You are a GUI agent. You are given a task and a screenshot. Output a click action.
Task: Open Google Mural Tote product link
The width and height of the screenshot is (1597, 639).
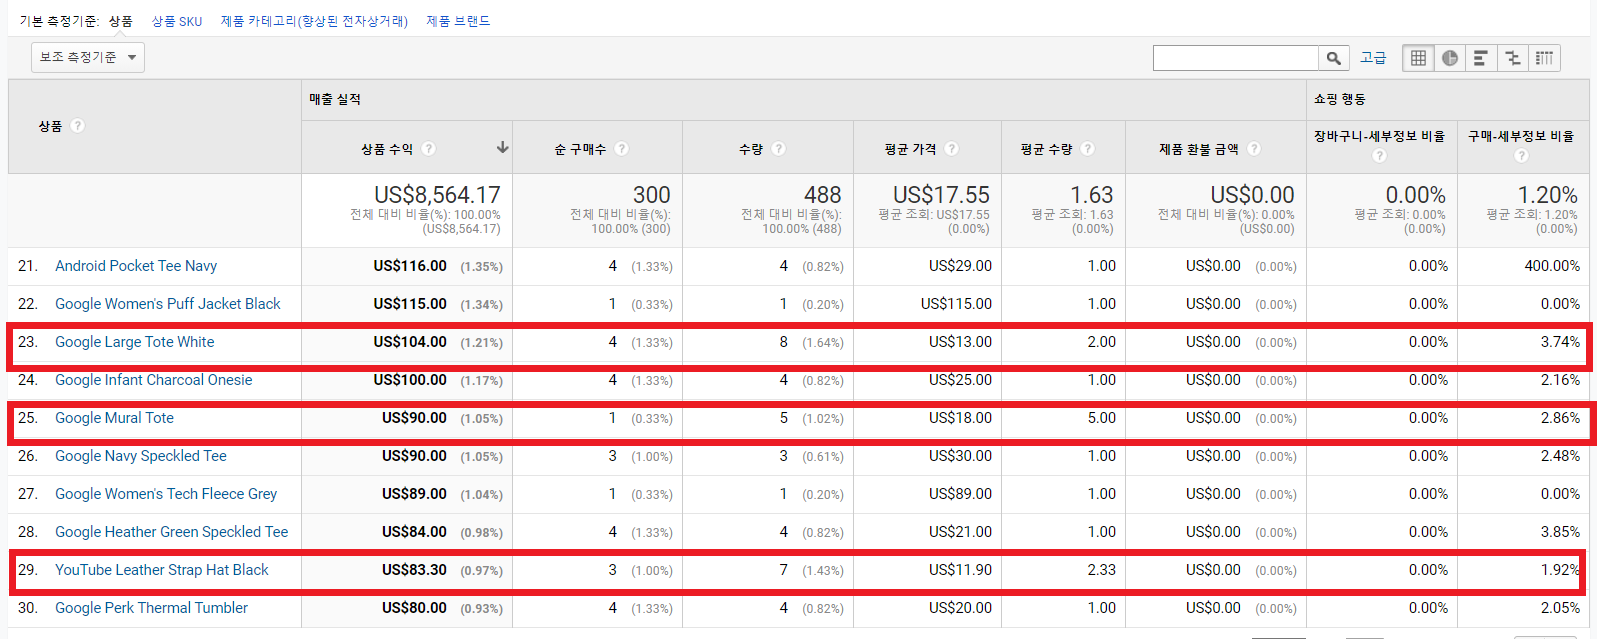[x=114, y=418]
